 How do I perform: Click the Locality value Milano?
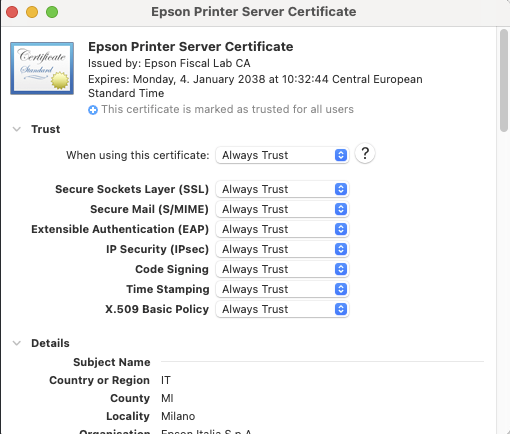(178, 416)
